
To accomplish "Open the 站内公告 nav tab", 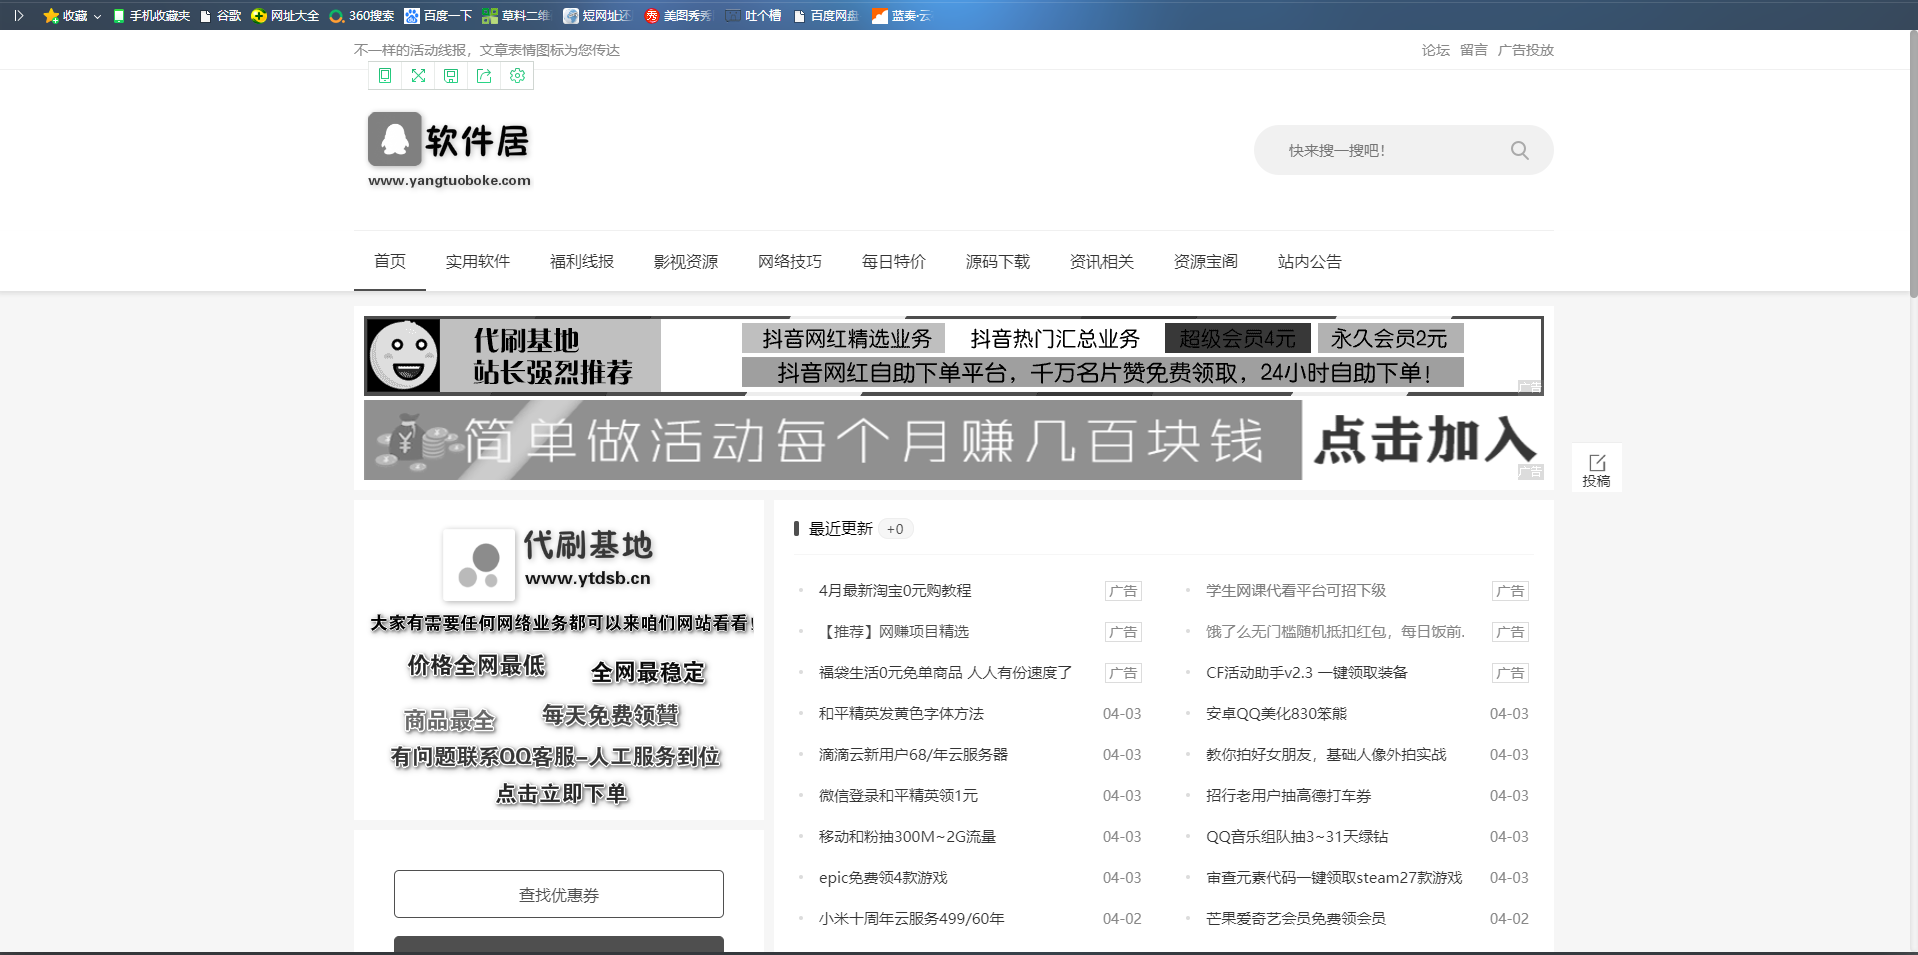I will point(1310,262).
